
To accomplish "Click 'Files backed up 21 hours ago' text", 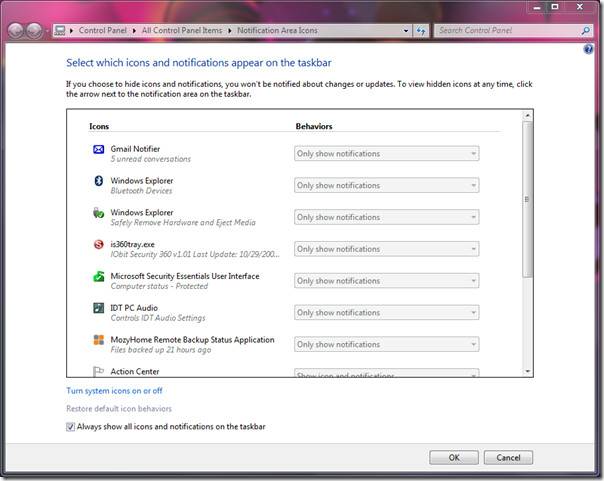I will click(x=161, y=350).
